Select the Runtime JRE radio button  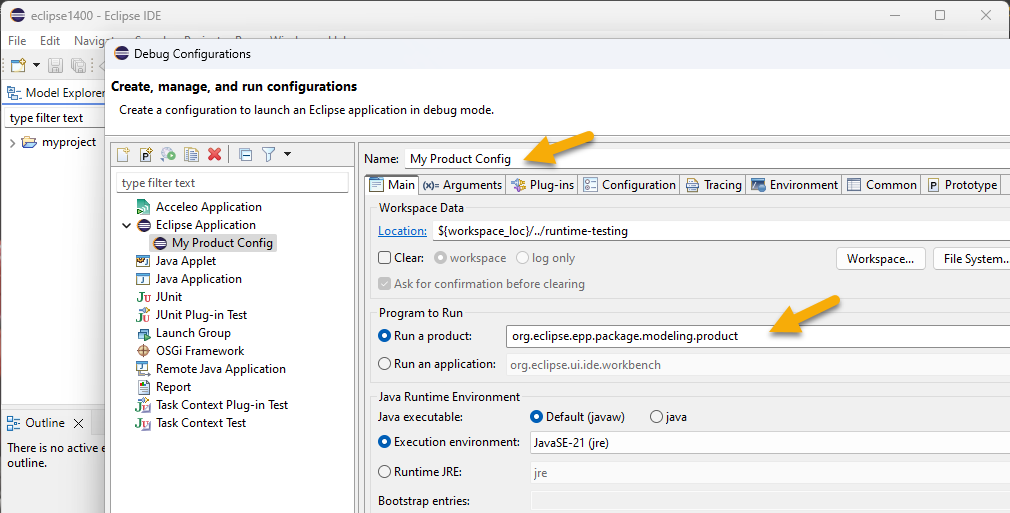coord(385,472)
